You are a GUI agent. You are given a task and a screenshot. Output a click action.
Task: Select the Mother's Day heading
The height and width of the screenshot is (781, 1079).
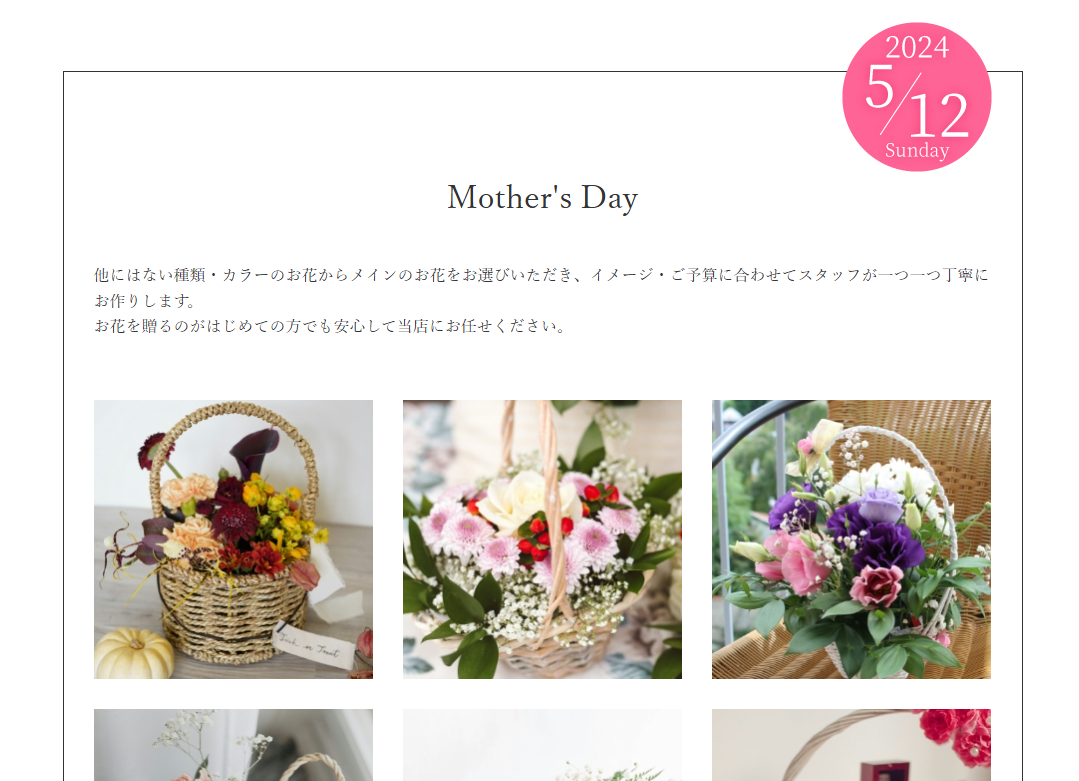point(542,197)
